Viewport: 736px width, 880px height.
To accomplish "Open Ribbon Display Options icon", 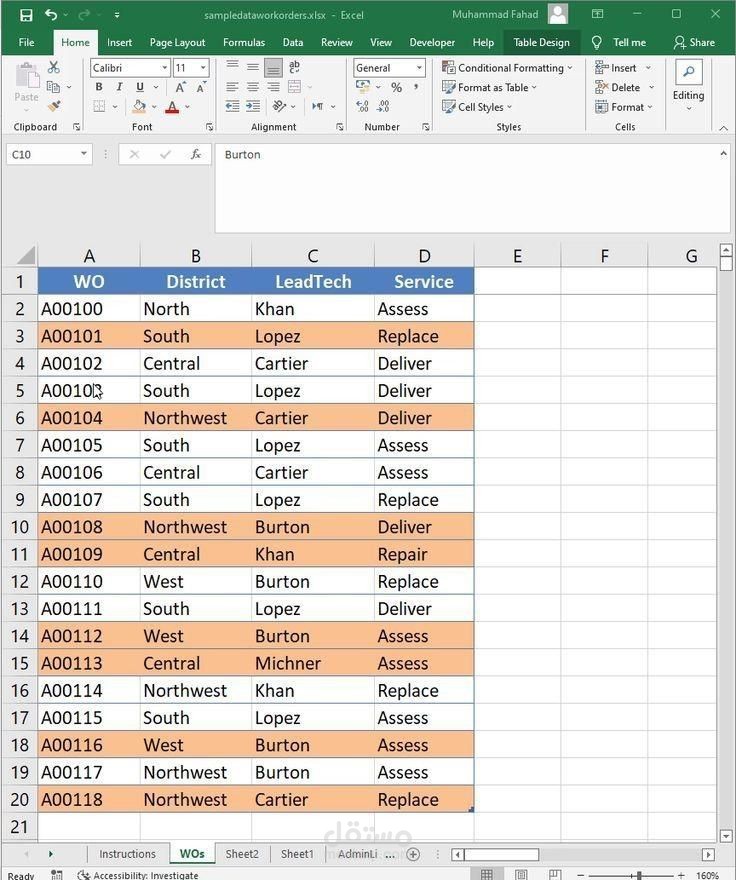I will tap(597, 15).
